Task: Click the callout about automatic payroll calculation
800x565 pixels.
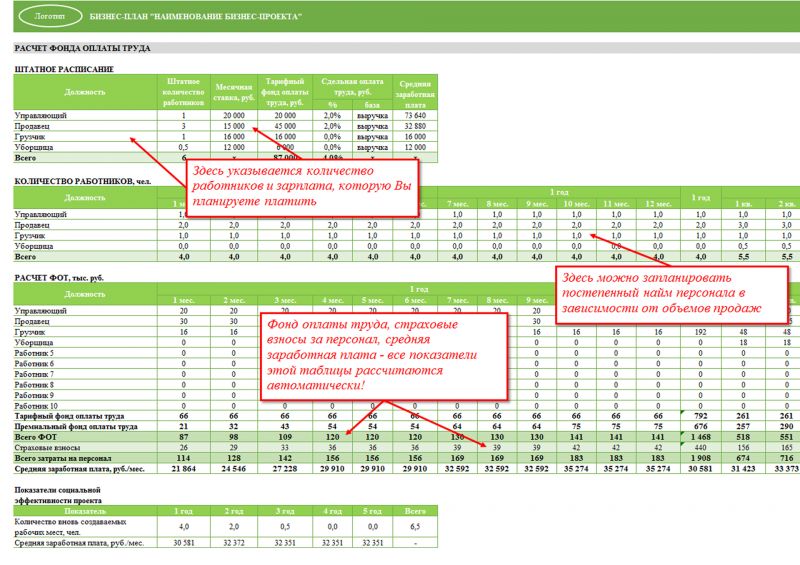Action: (383, 356)
